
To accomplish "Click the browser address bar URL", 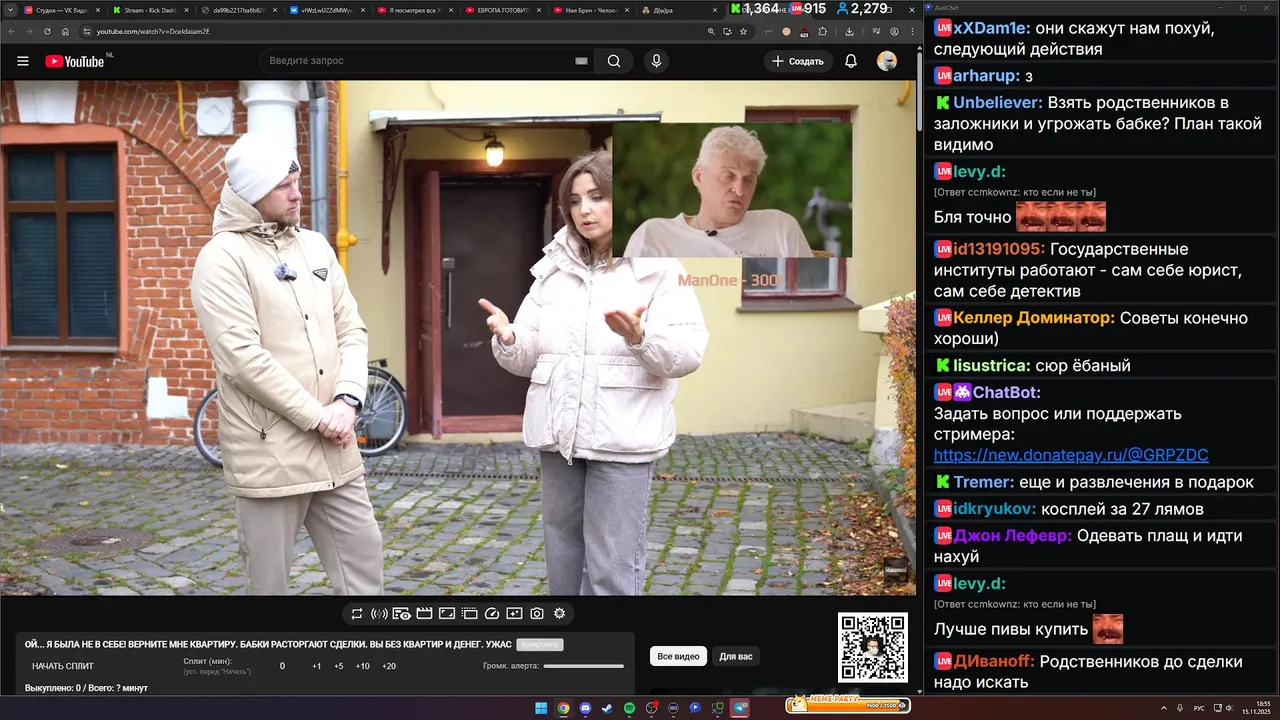I will pyautogui.click(x=153, y=31).
